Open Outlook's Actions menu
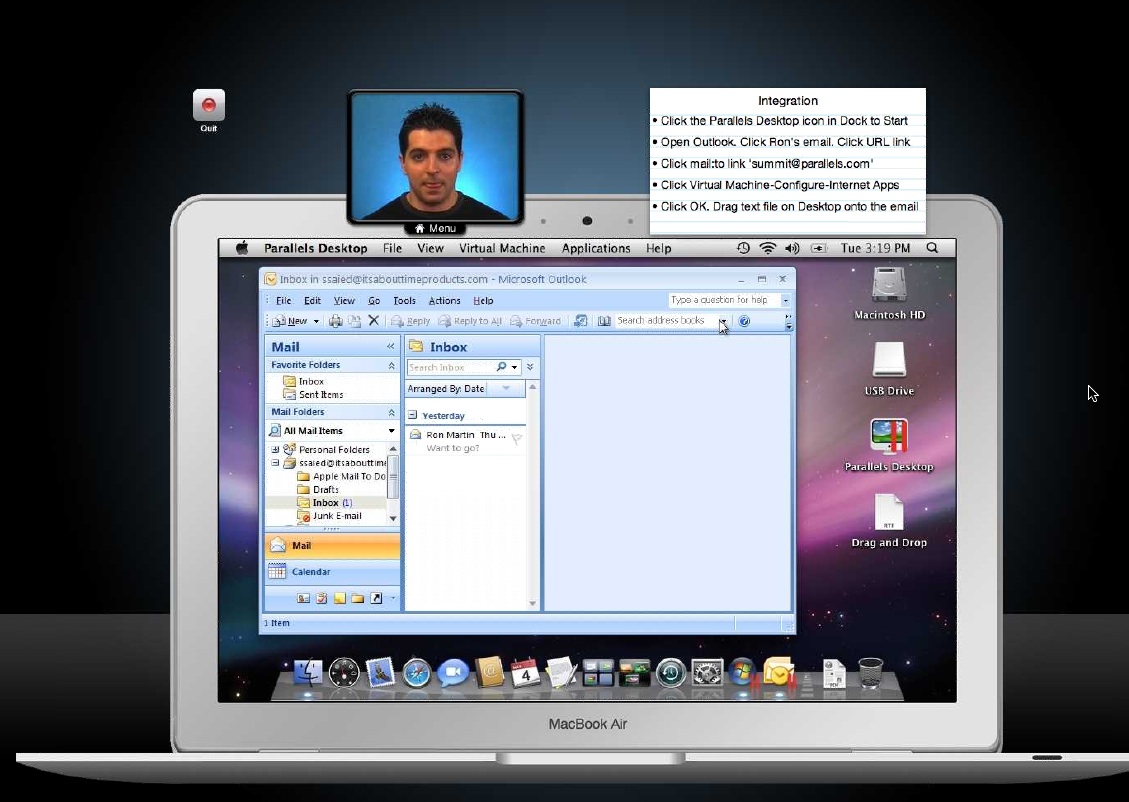Screen dimensions: 1129x802 point(444,301)
